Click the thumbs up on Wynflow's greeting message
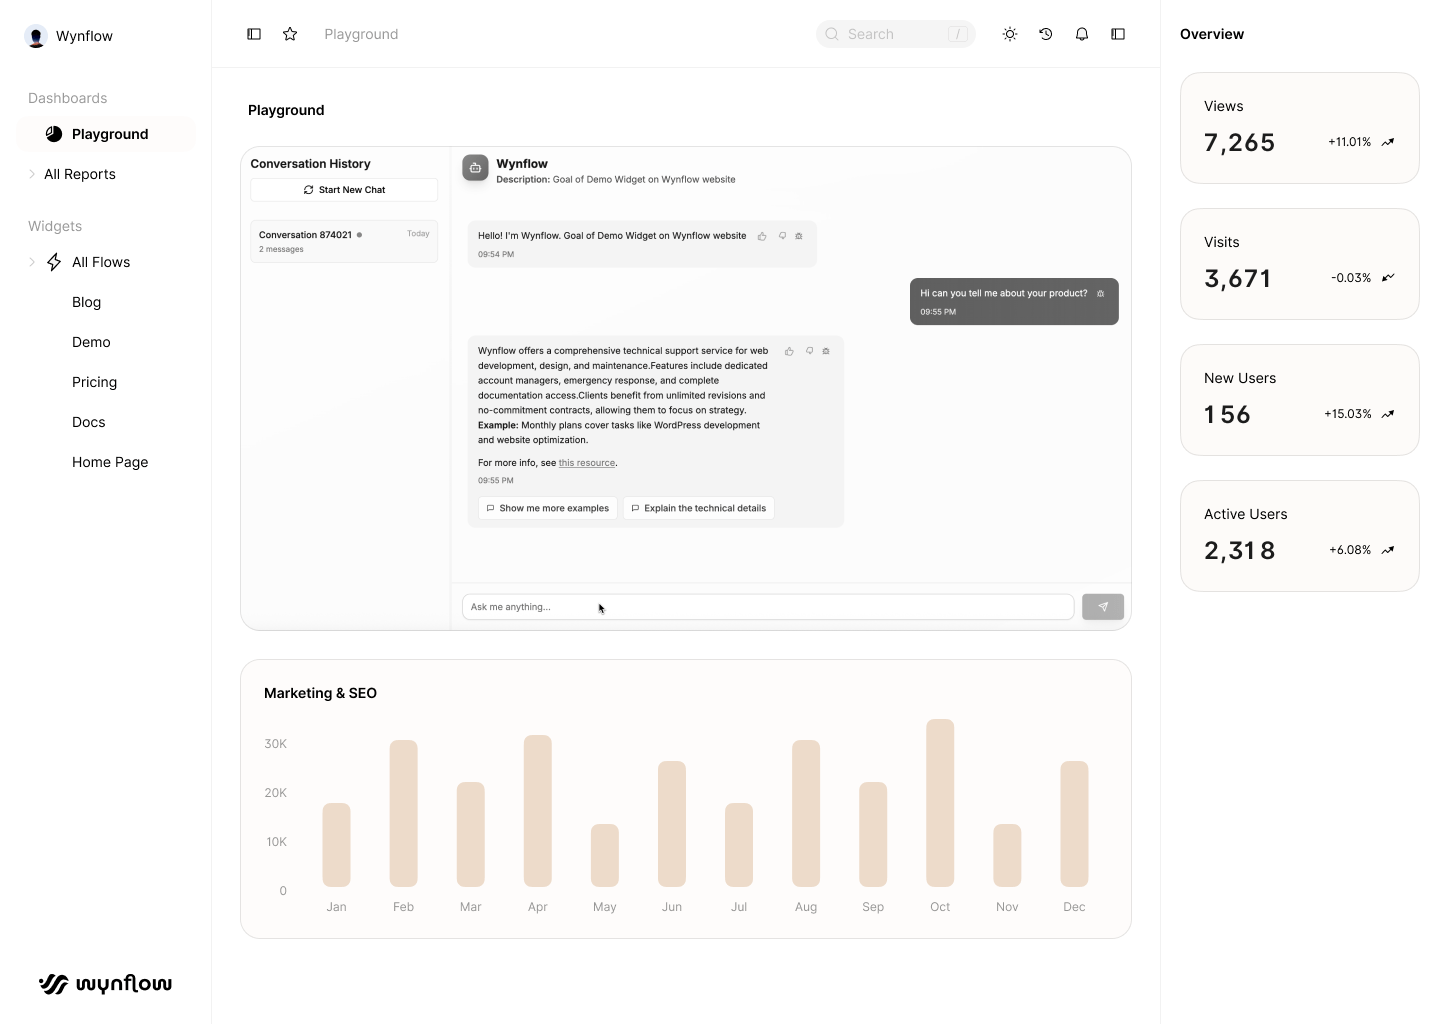 click(762, 236)
